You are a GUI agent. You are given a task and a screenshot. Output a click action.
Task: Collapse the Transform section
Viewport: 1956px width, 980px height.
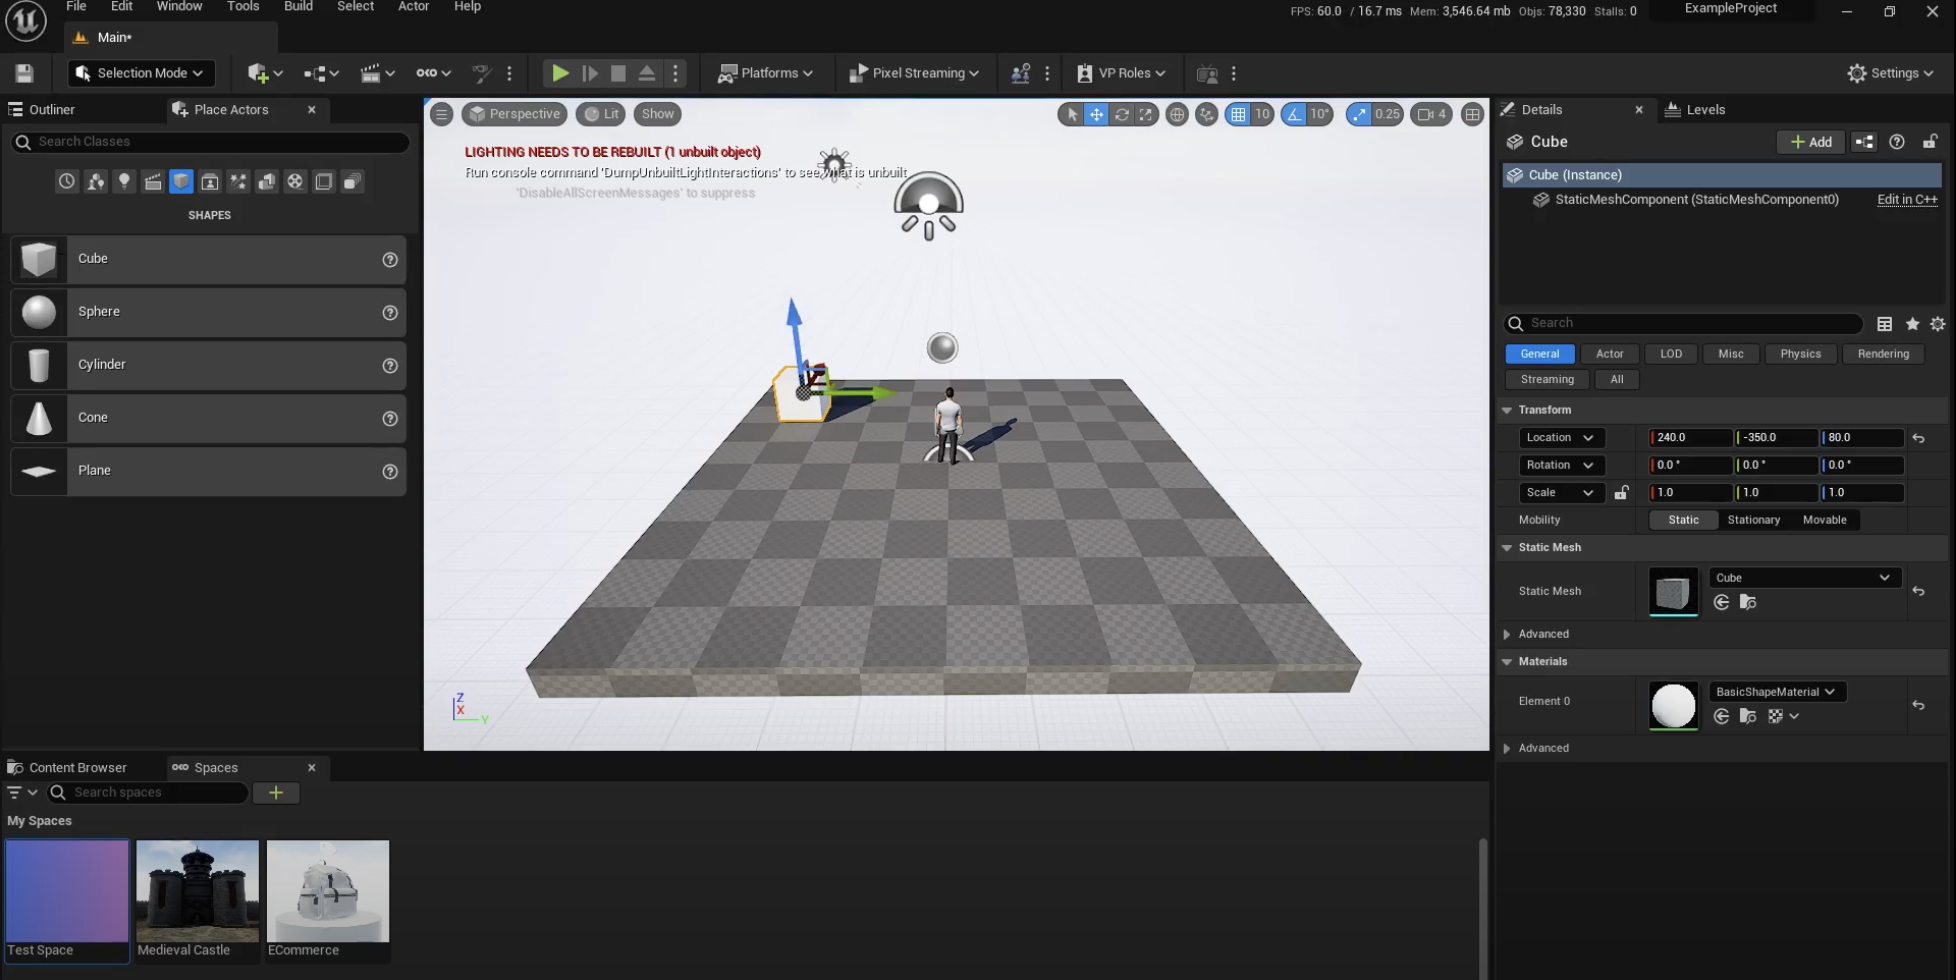[1507, 410]
